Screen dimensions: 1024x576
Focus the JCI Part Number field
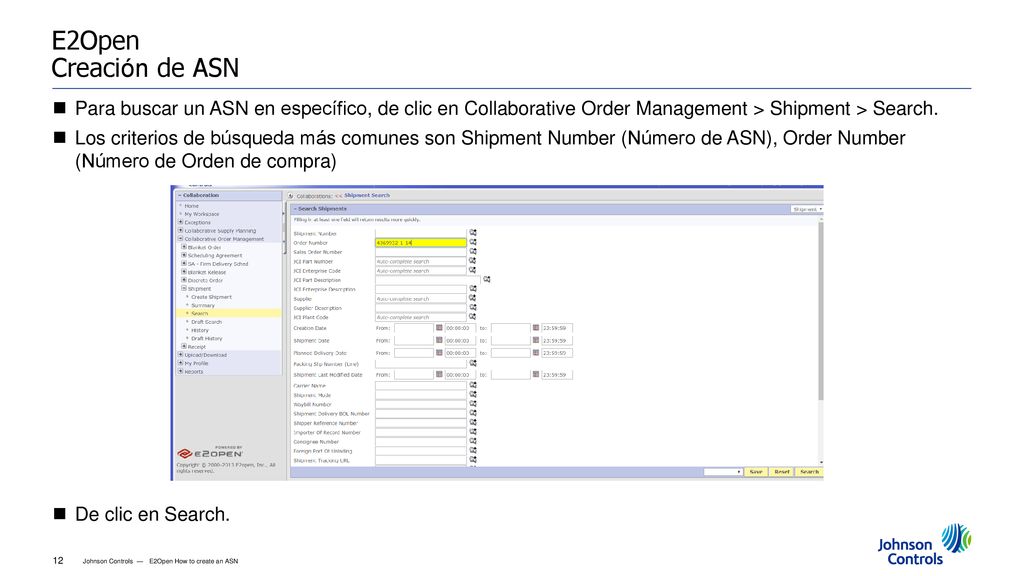pos(421,261)
